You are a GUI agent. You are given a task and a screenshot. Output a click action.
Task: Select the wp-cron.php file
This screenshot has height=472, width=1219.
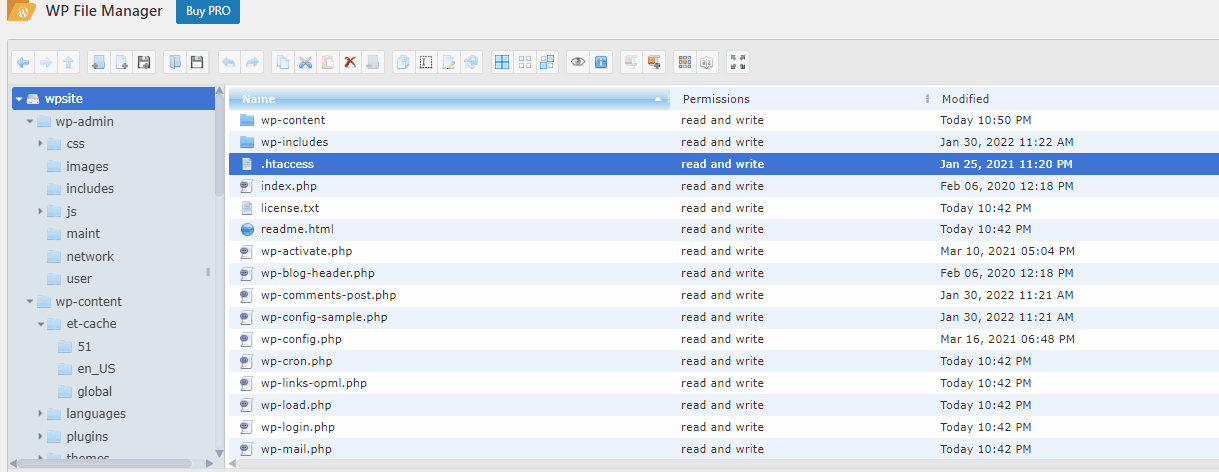pos(724,361)
